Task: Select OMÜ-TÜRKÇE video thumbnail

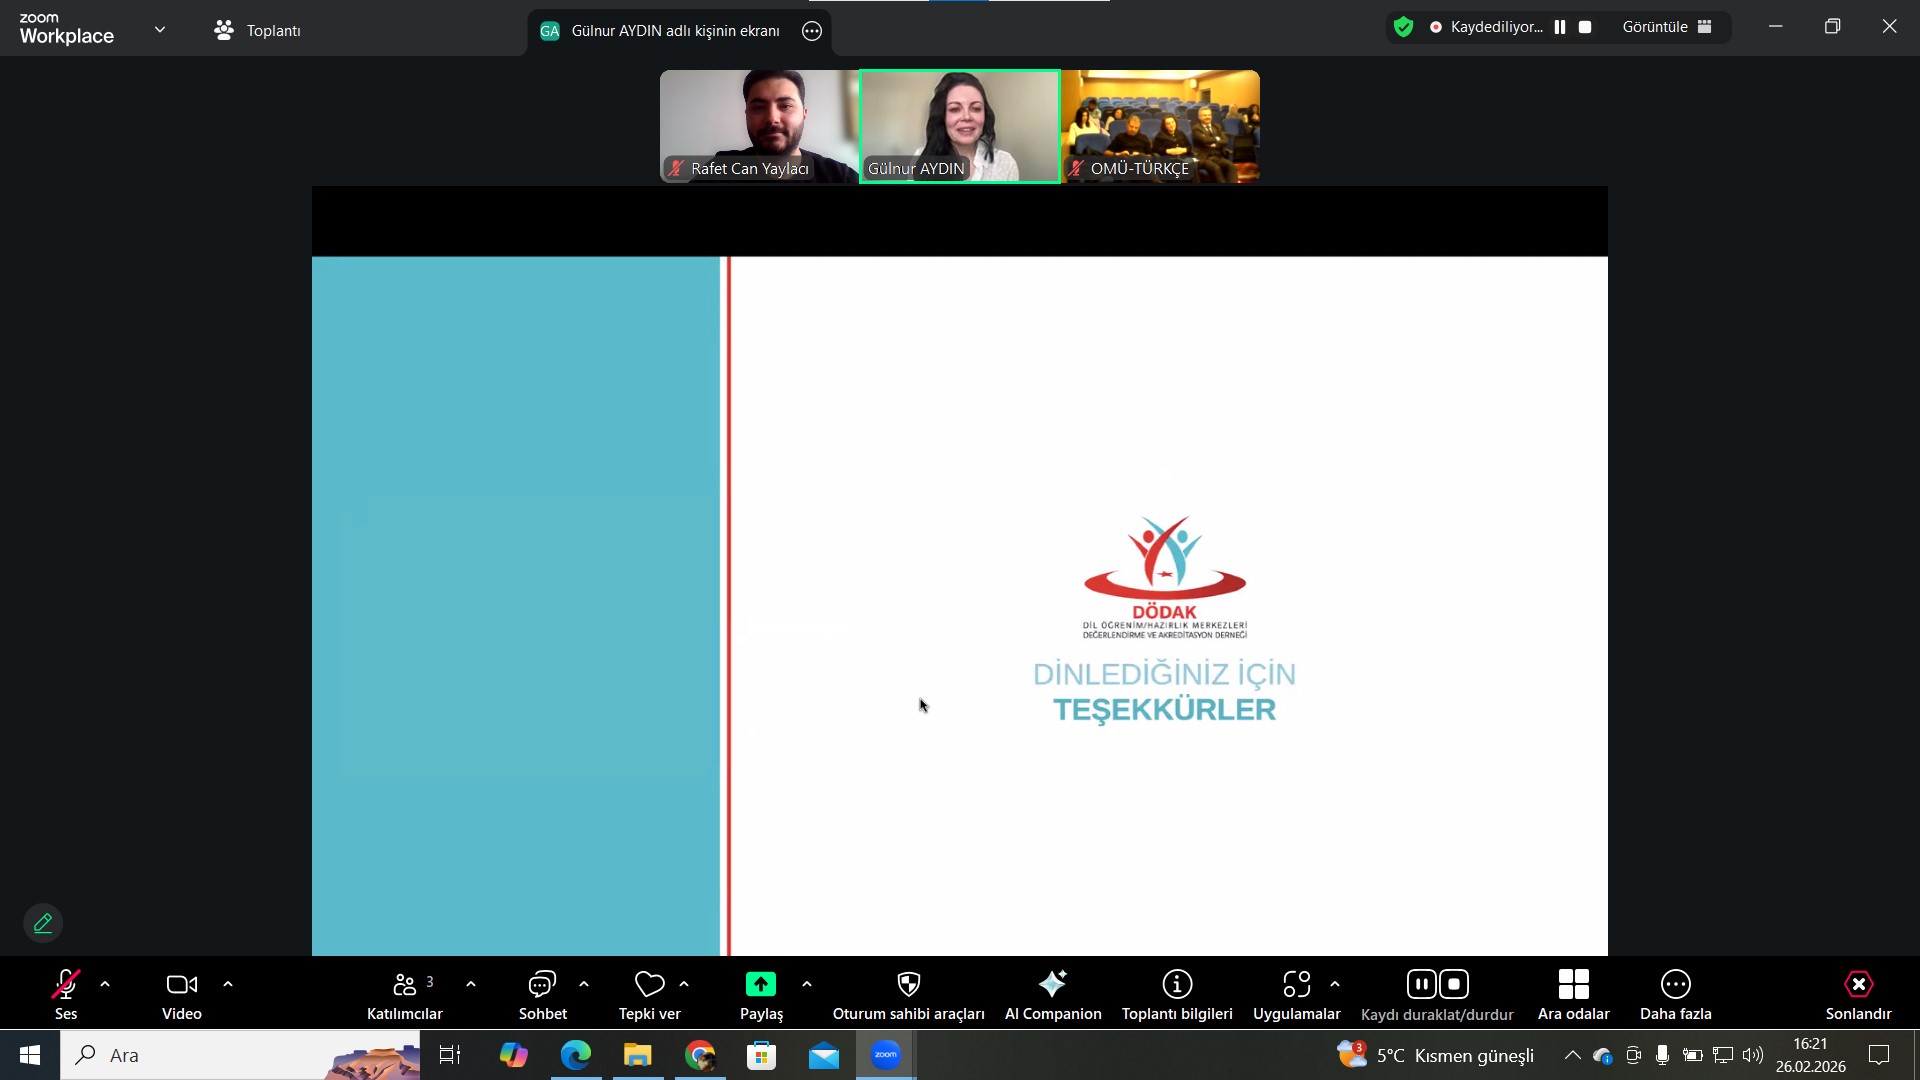Action: coord(1160,126)
